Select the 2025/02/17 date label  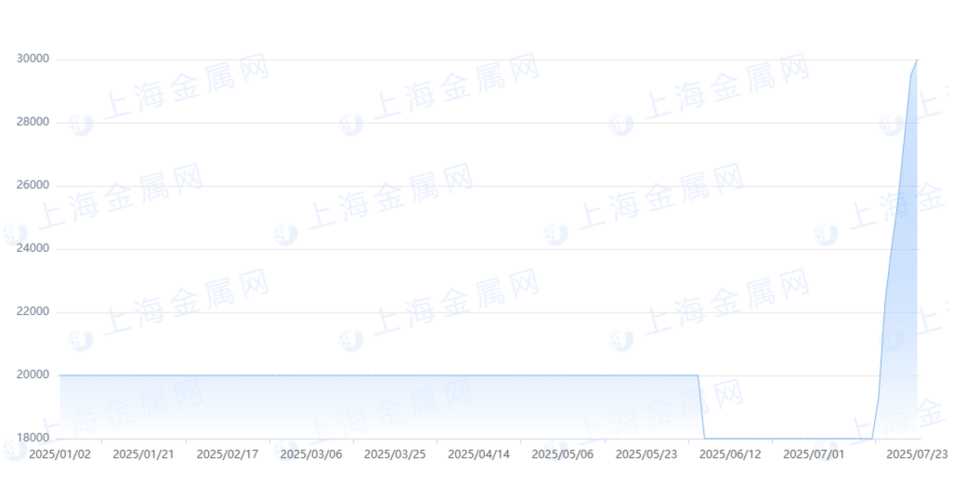tap(227, 454)
